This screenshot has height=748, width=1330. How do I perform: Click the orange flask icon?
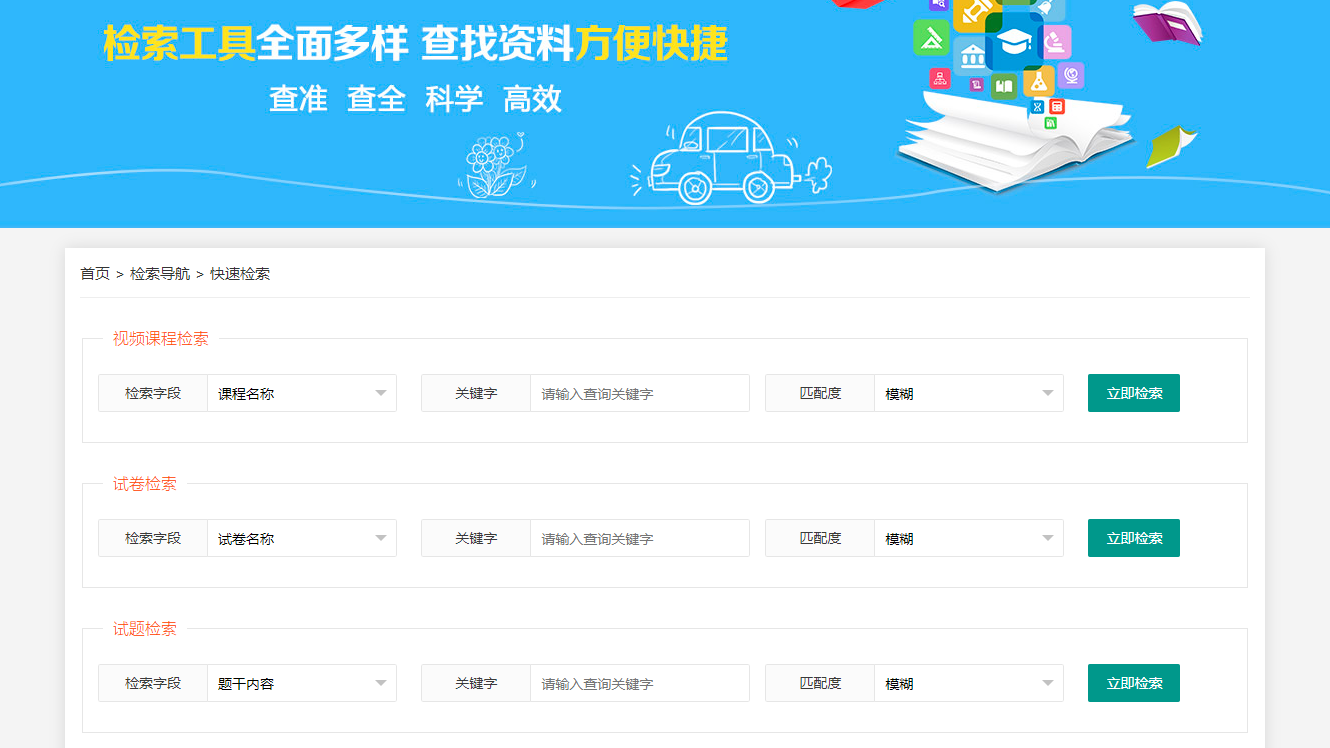click(1039, 82)
